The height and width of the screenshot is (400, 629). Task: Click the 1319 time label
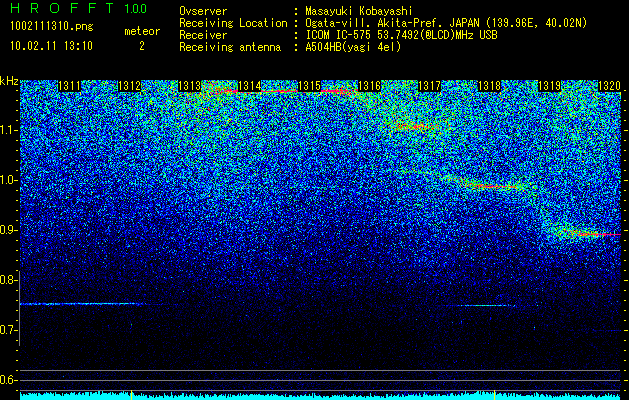pos(550,86)
